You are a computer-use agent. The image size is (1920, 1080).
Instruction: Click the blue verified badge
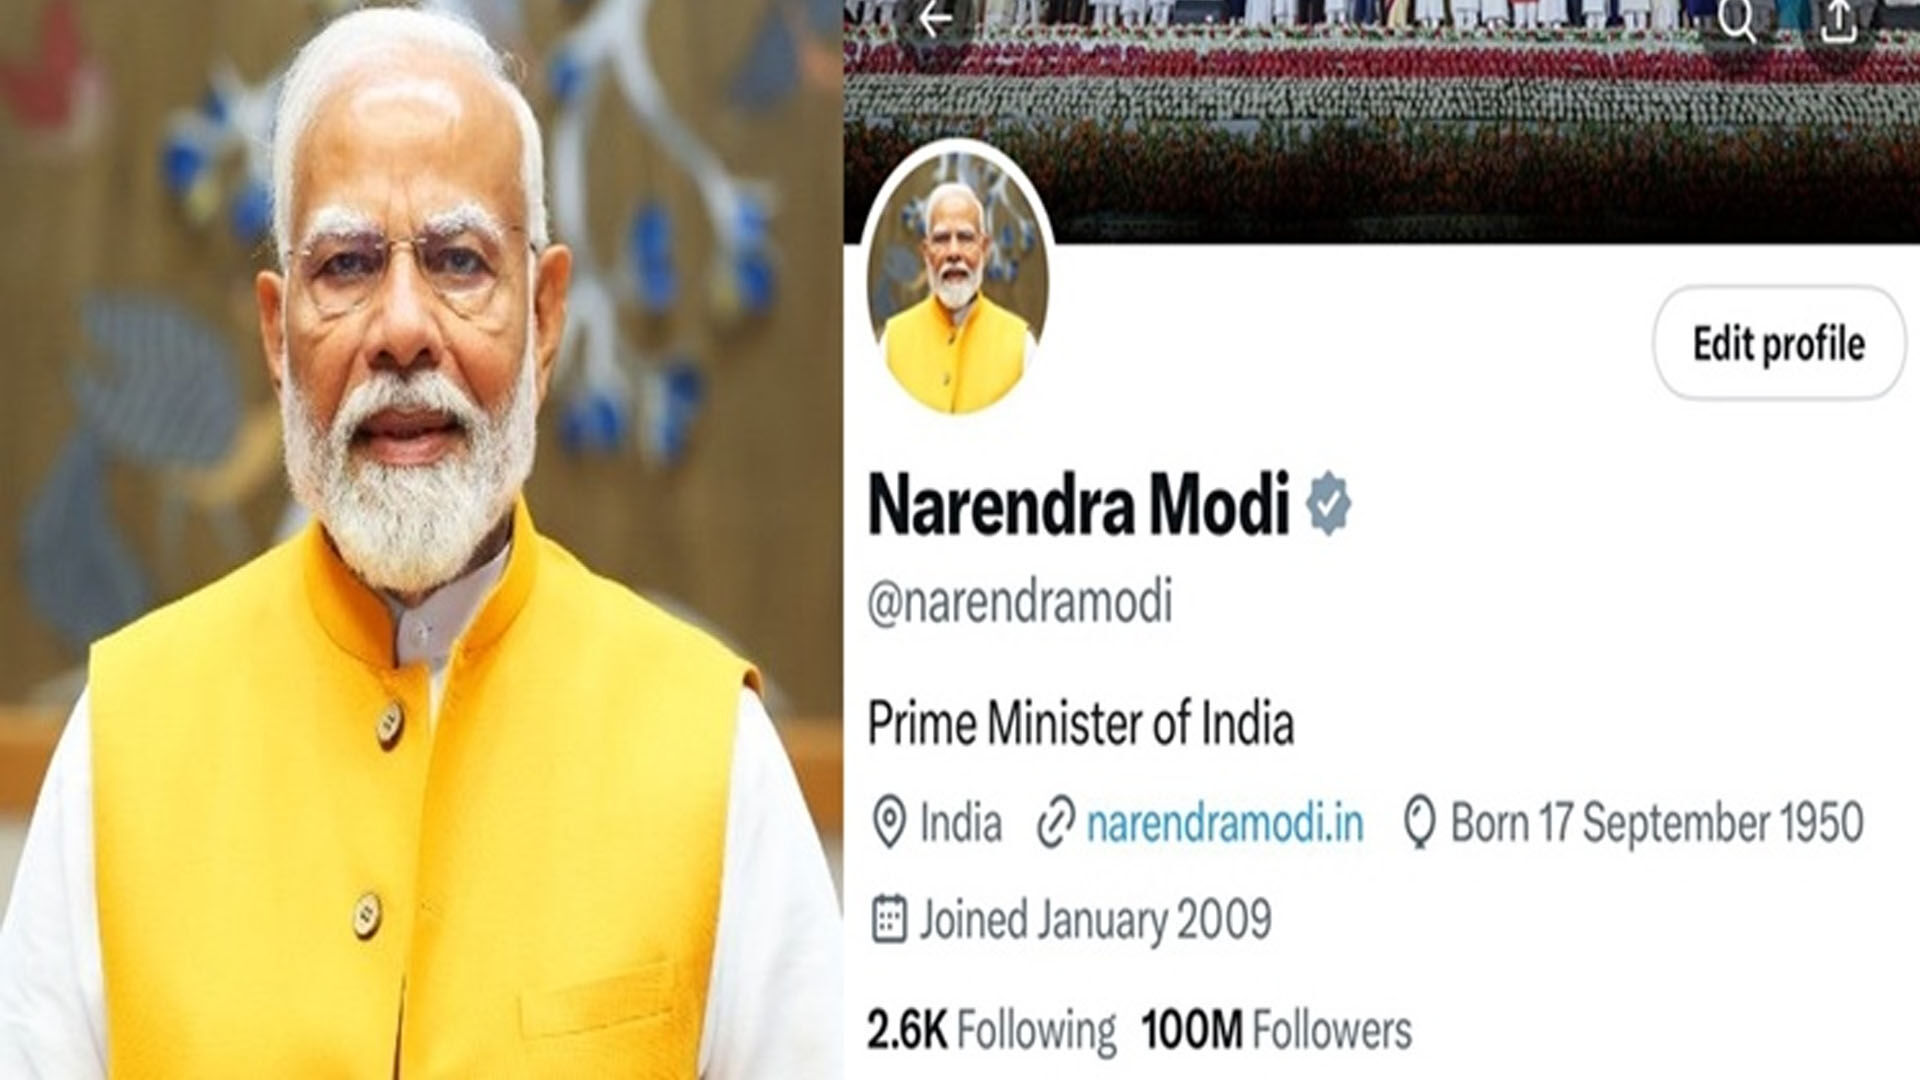tap(1329, 505)
